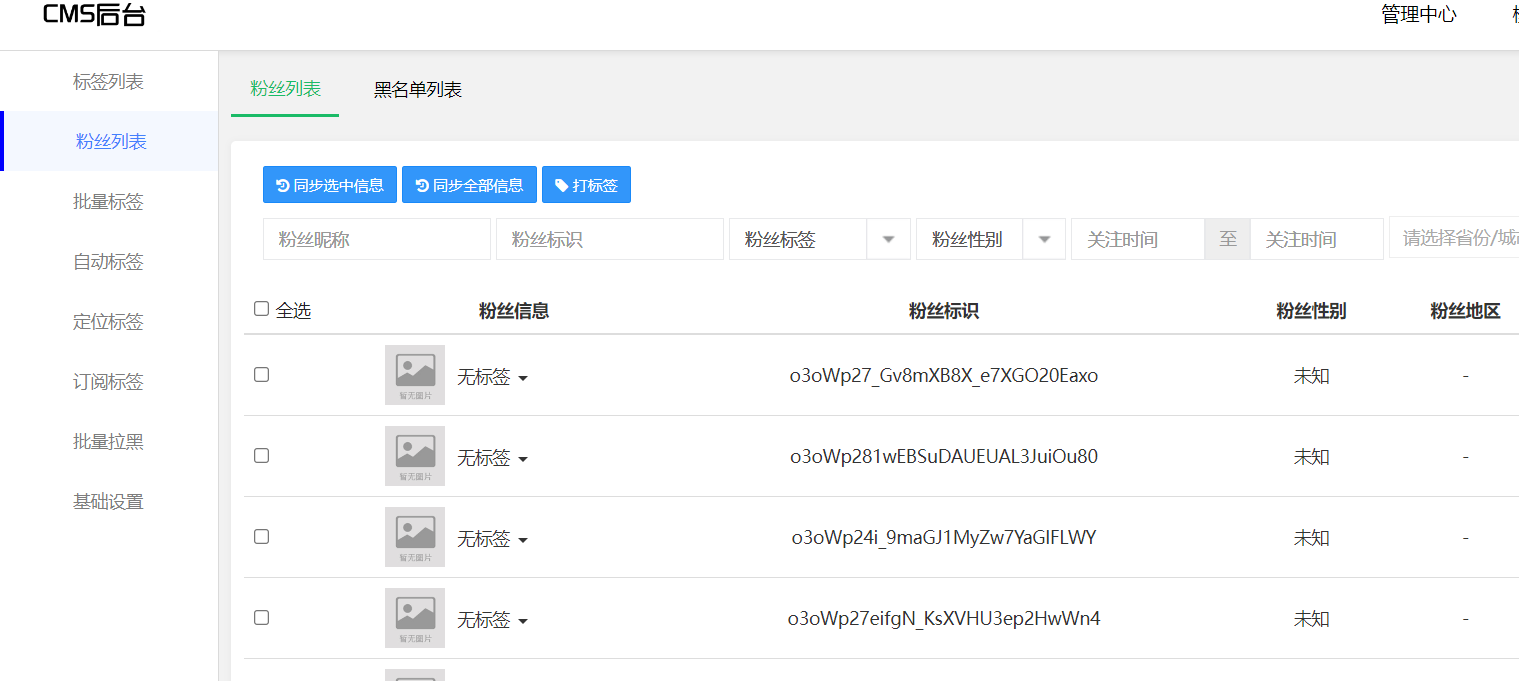Open 标签列表 in the sidebar
Screen dimensions: 1519x681
[x=109, y=81]
